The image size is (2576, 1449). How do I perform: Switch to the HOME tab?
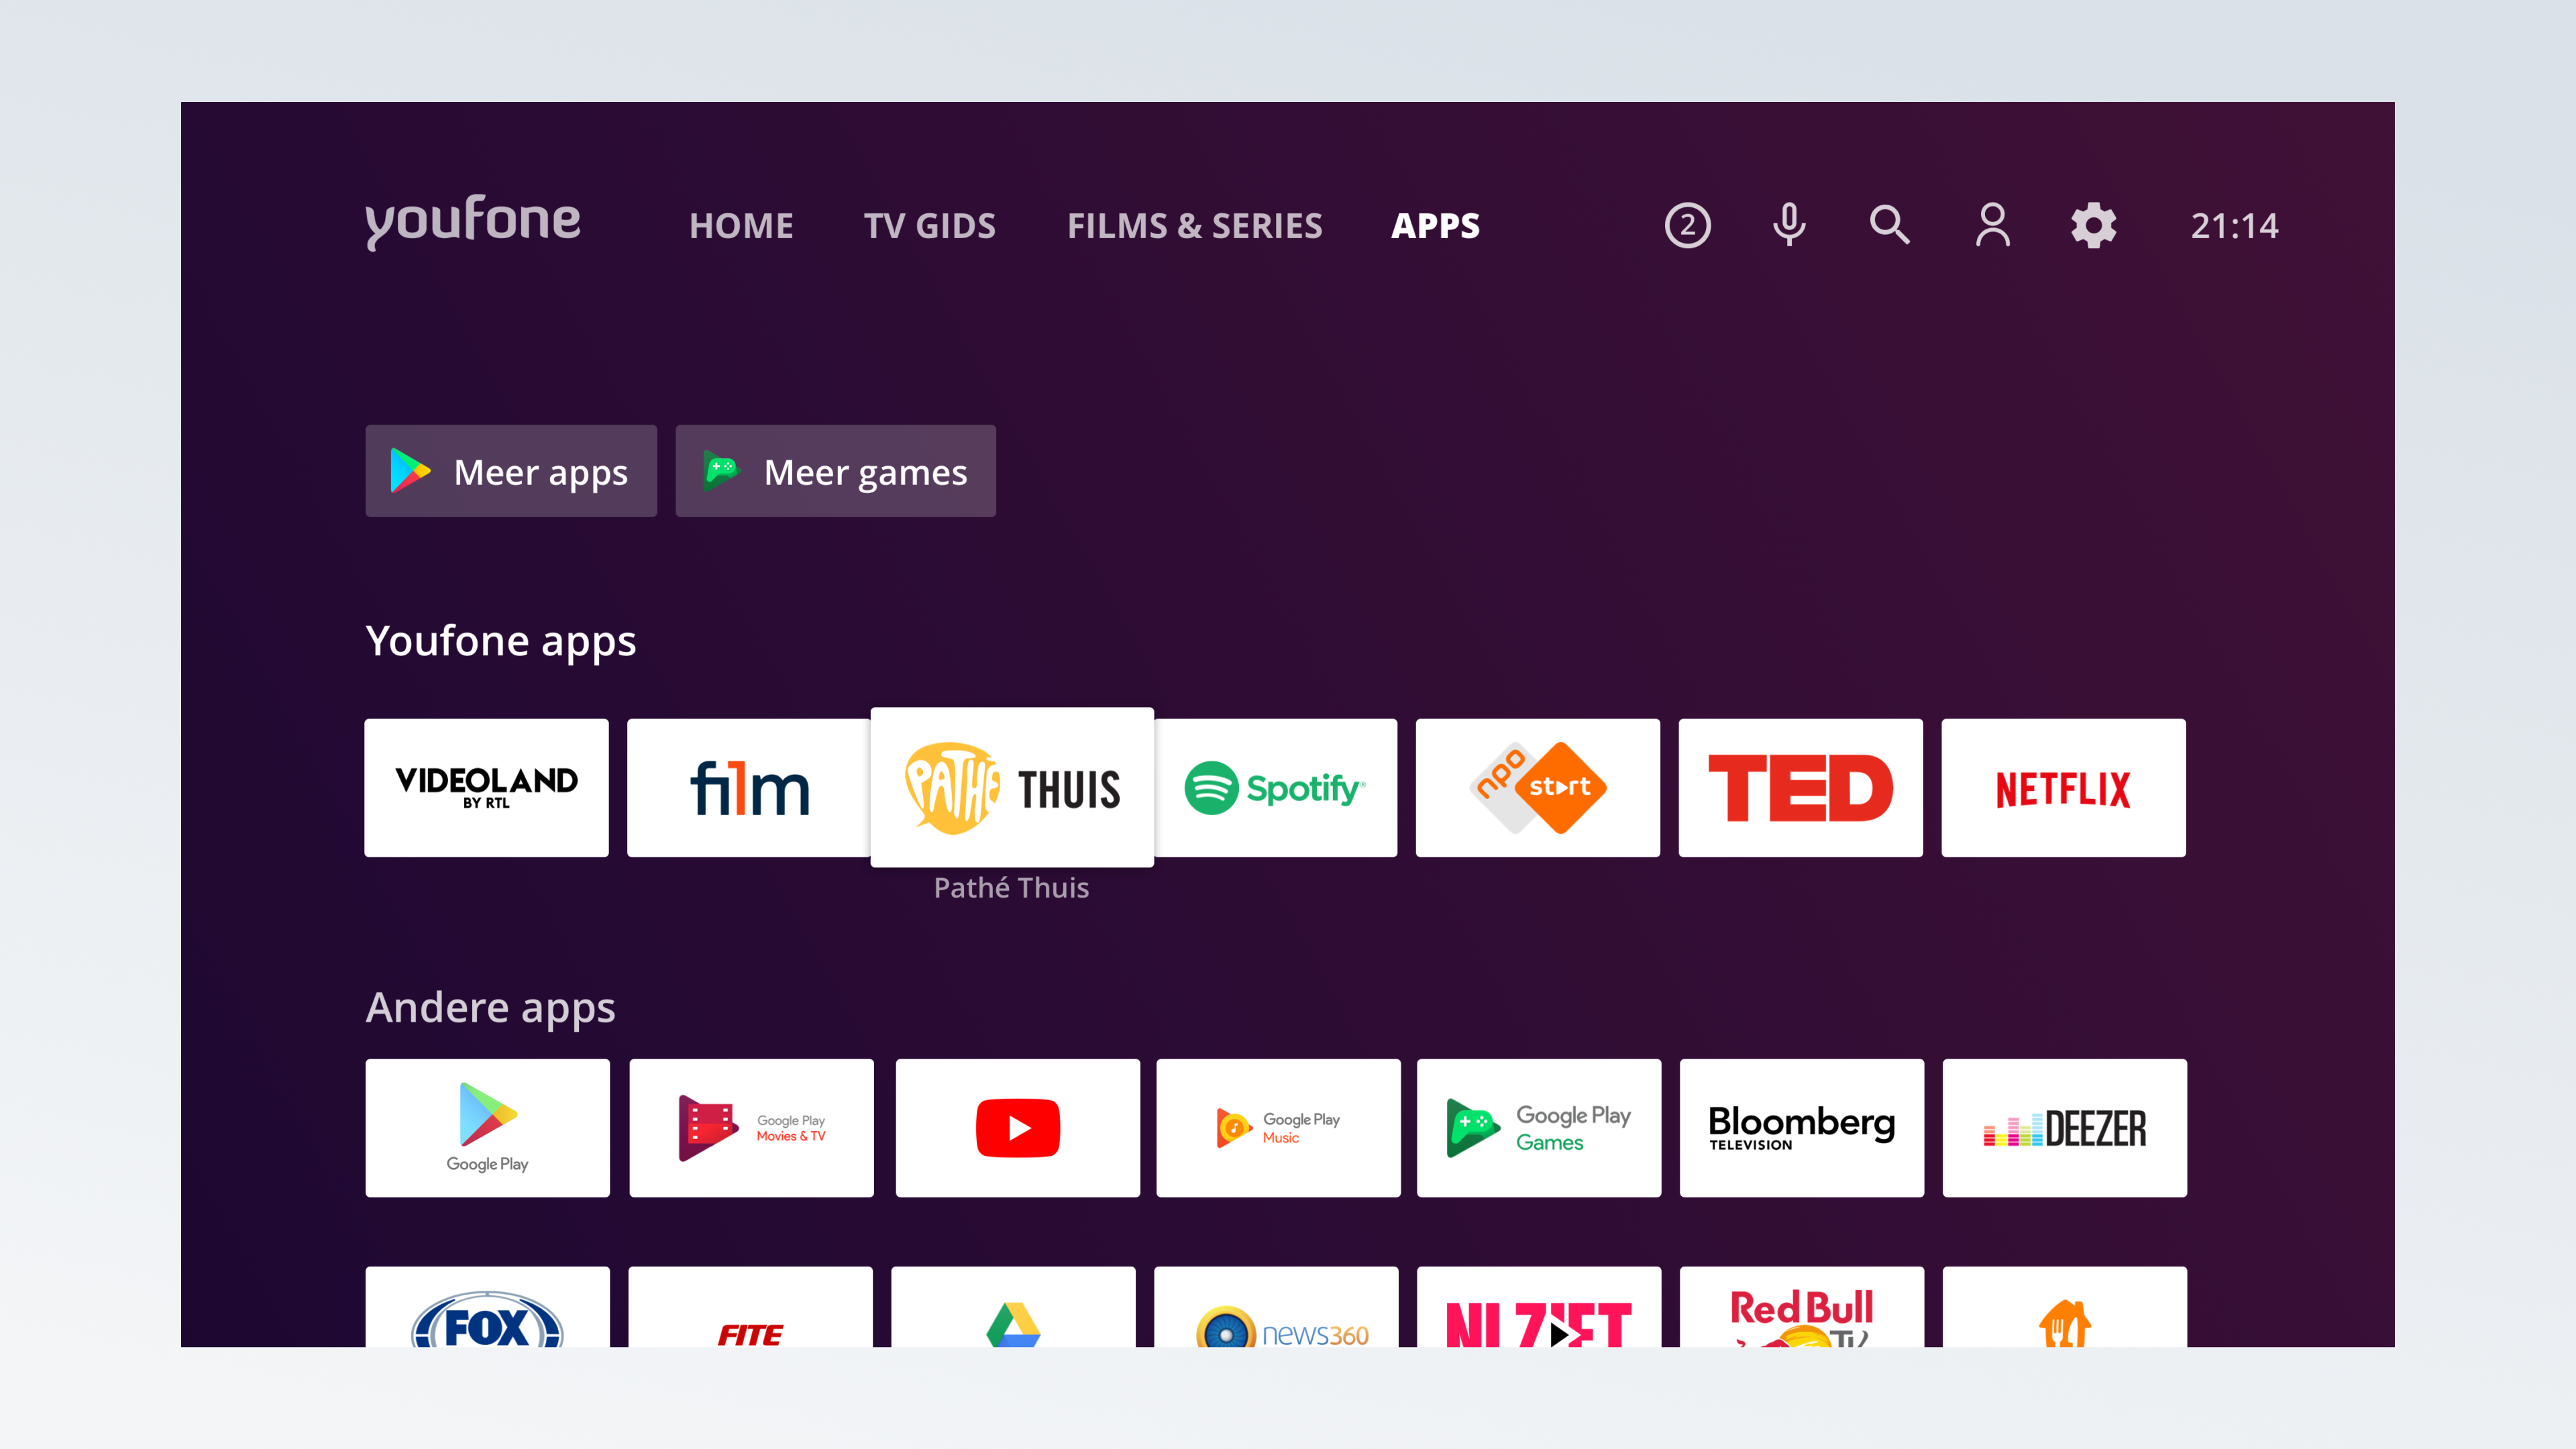point(741,226)
